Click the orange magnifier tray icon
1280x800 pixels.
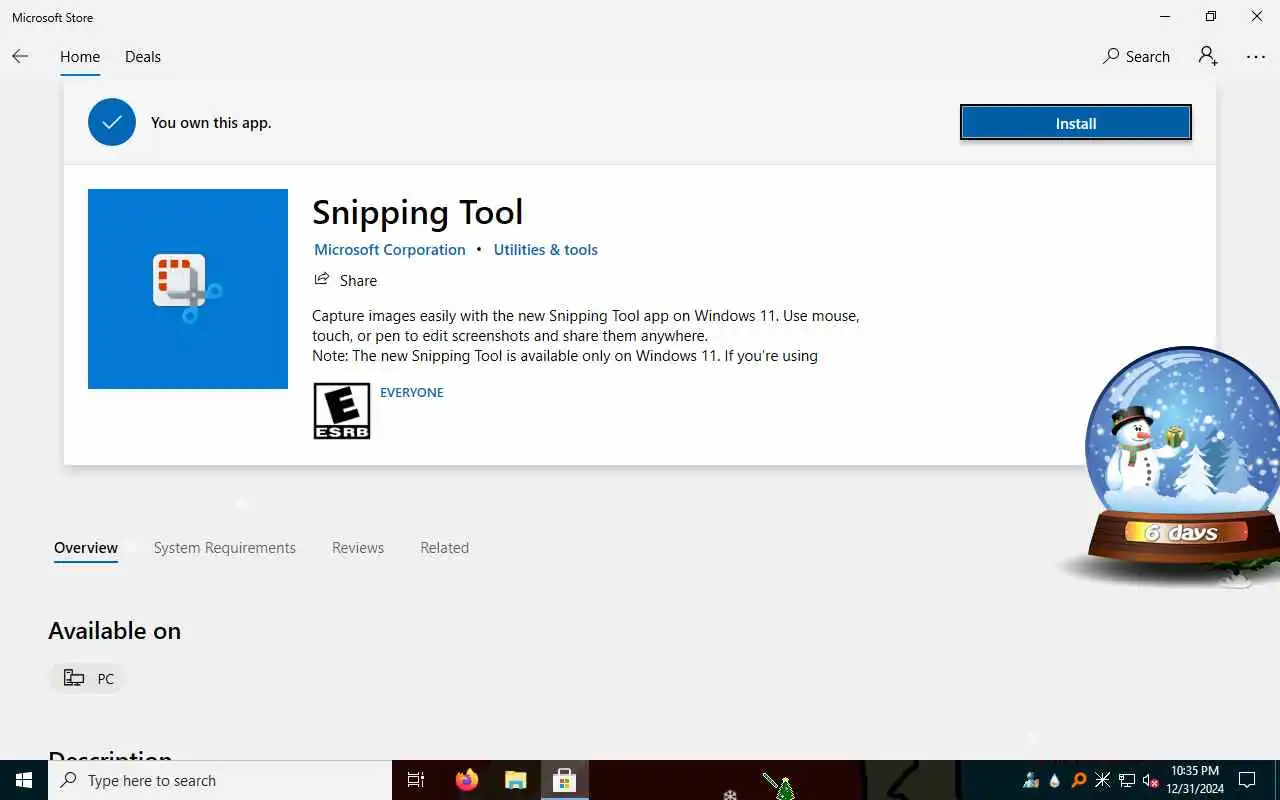coord(1079,780)
